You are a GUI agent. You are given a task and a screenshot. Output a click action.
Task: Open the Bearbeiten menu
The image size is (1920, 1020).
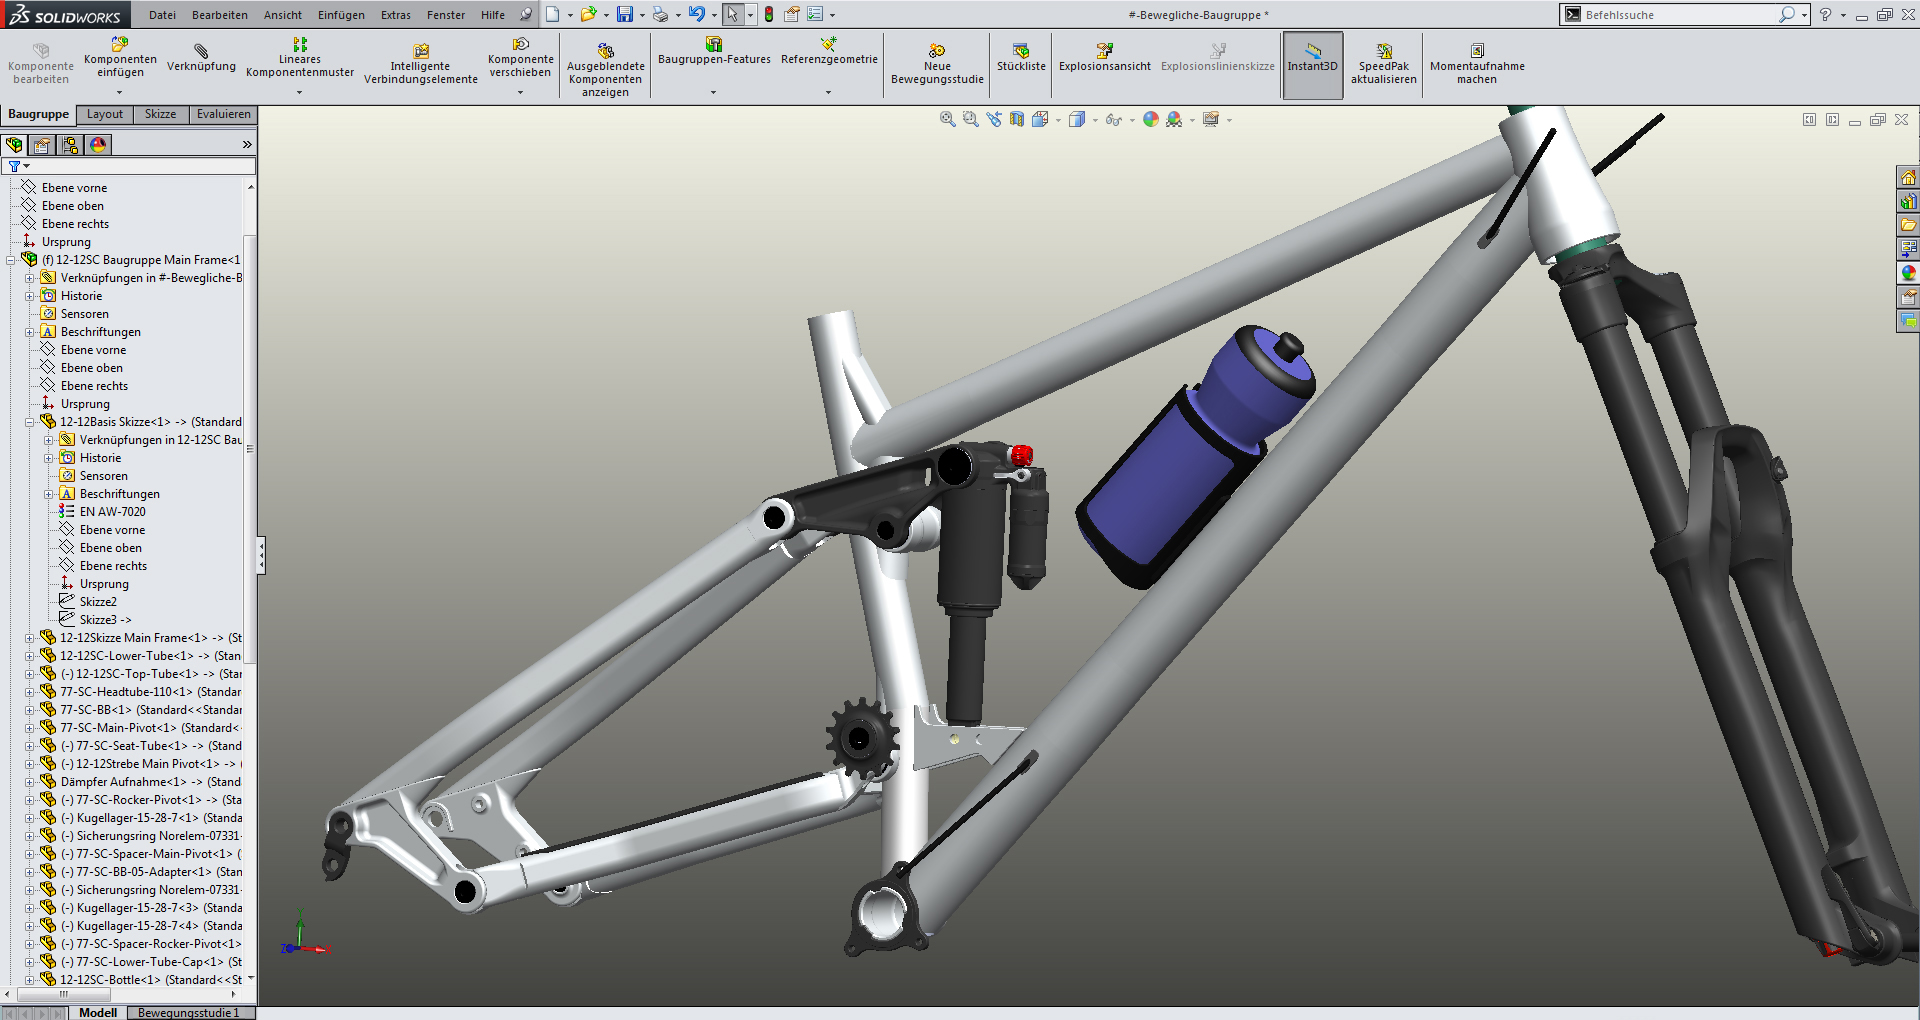[x=220, y=15]
